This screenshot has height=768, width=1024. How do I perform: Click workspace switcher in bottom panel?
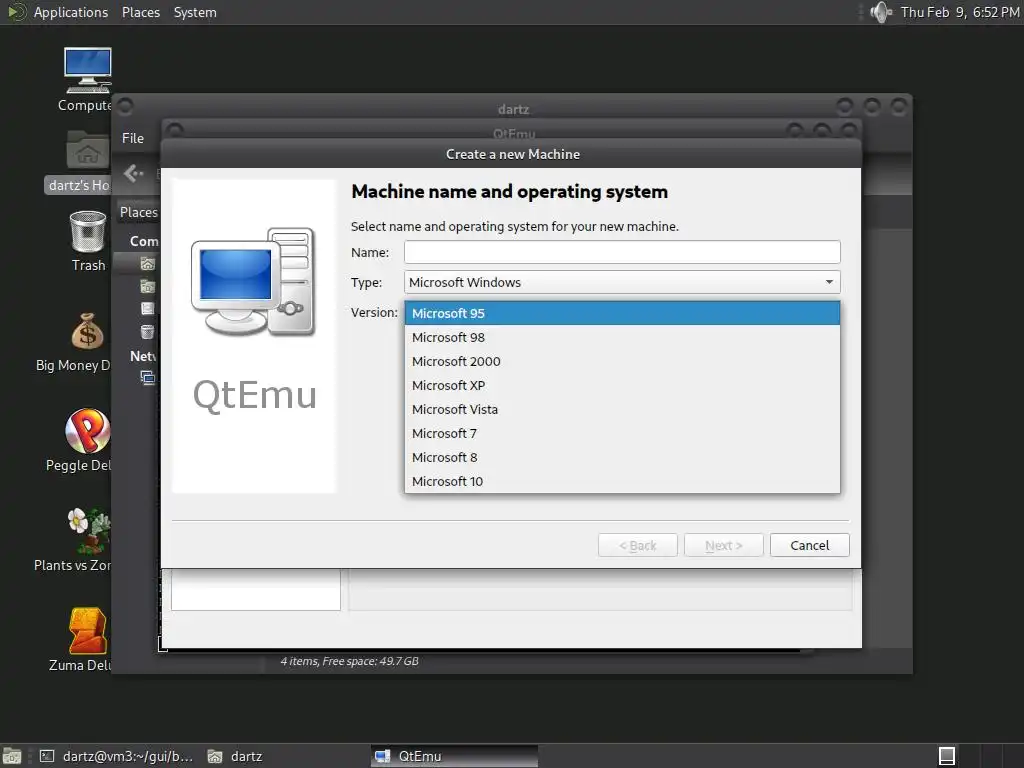tap(947, 756)
